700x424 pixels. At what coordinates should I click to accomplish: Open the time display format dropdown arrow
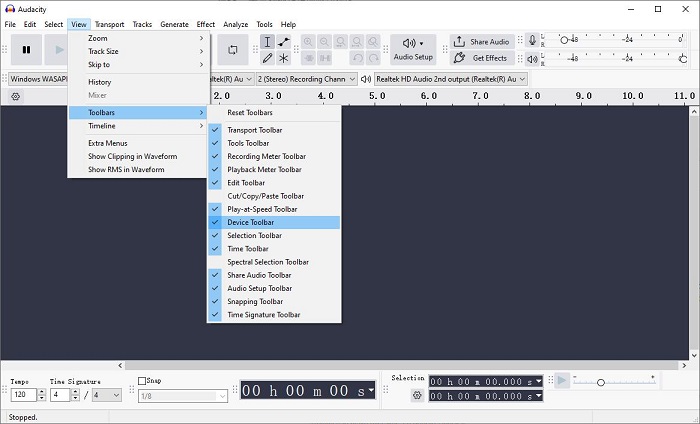click(371, 391)
